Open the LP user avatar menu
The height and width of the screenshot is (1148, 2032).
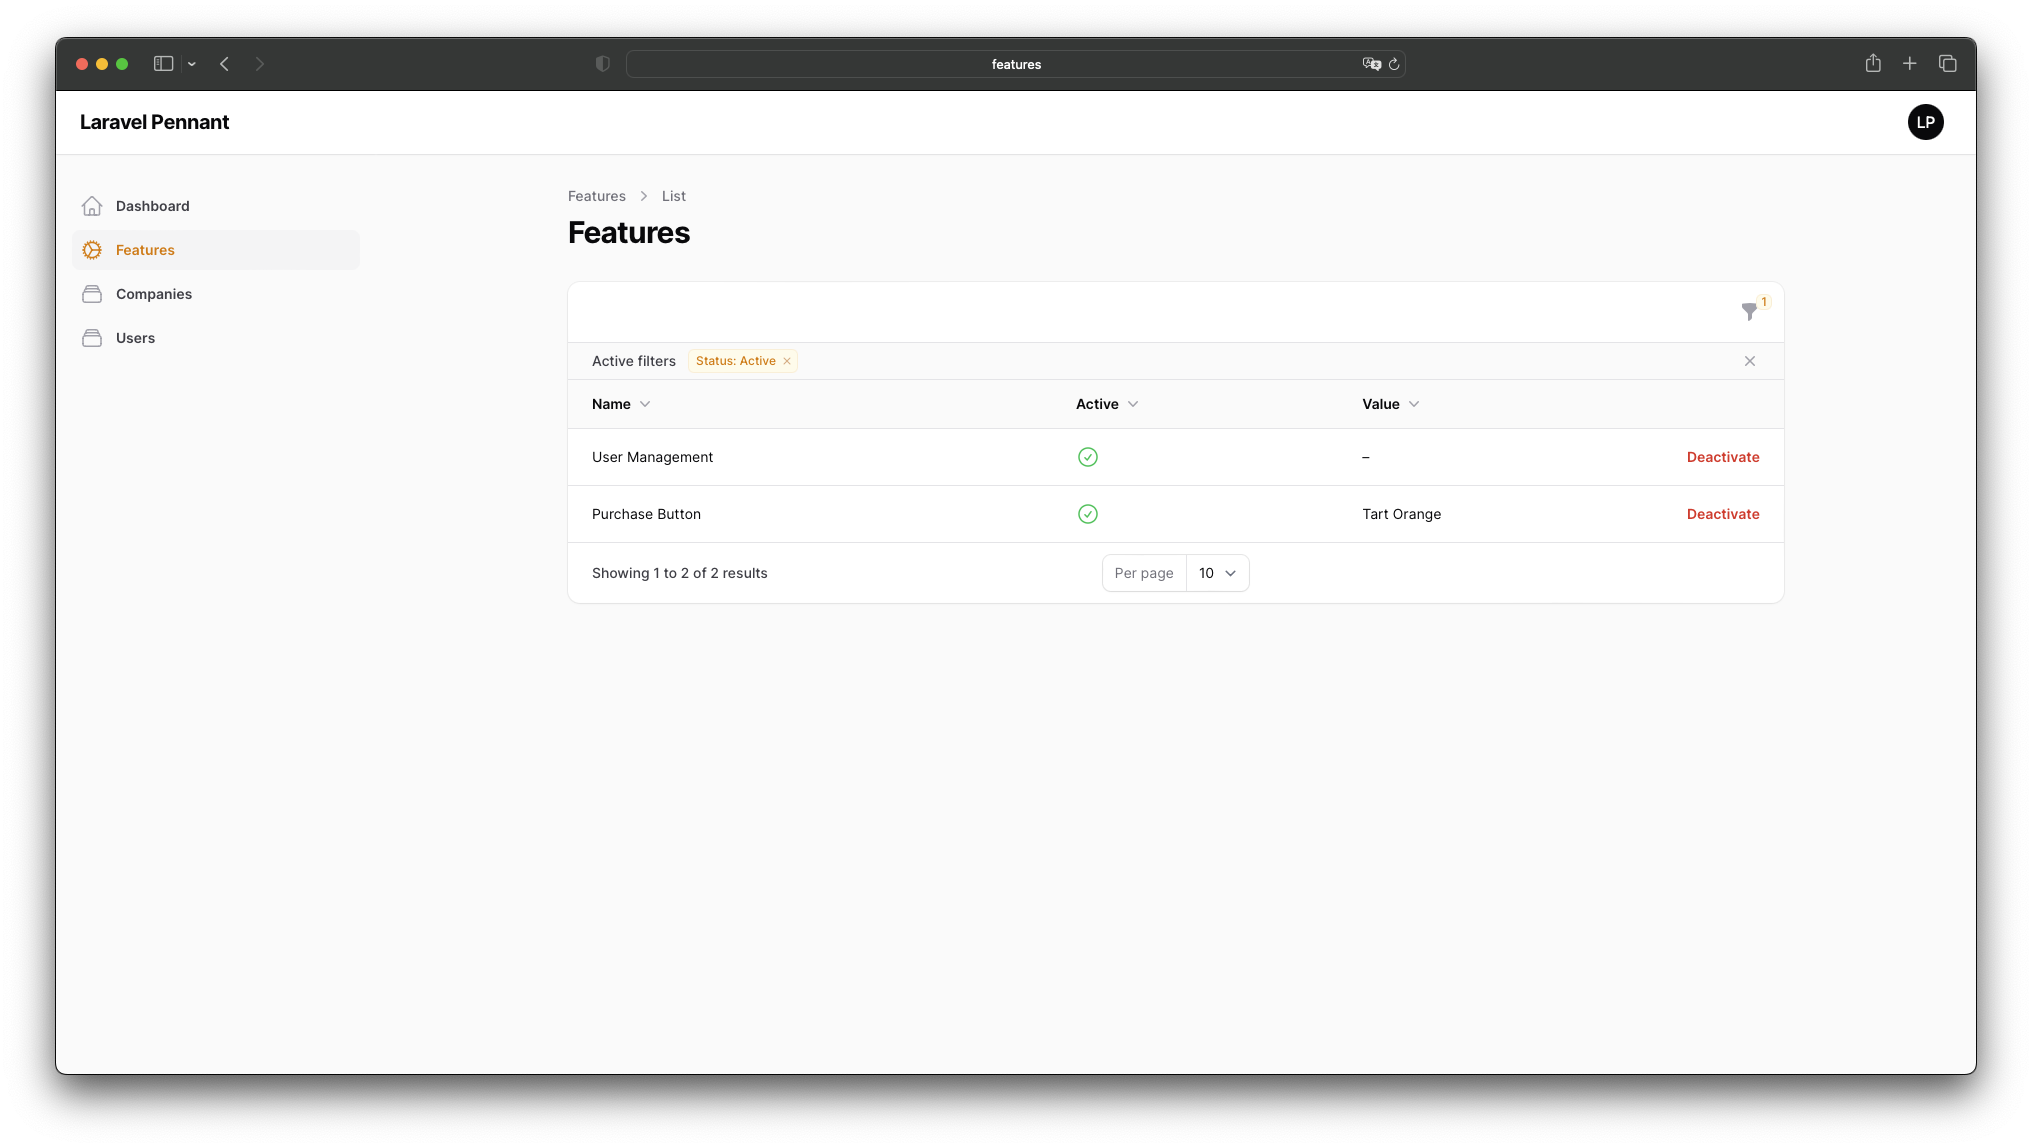[x=1925, y=122]
